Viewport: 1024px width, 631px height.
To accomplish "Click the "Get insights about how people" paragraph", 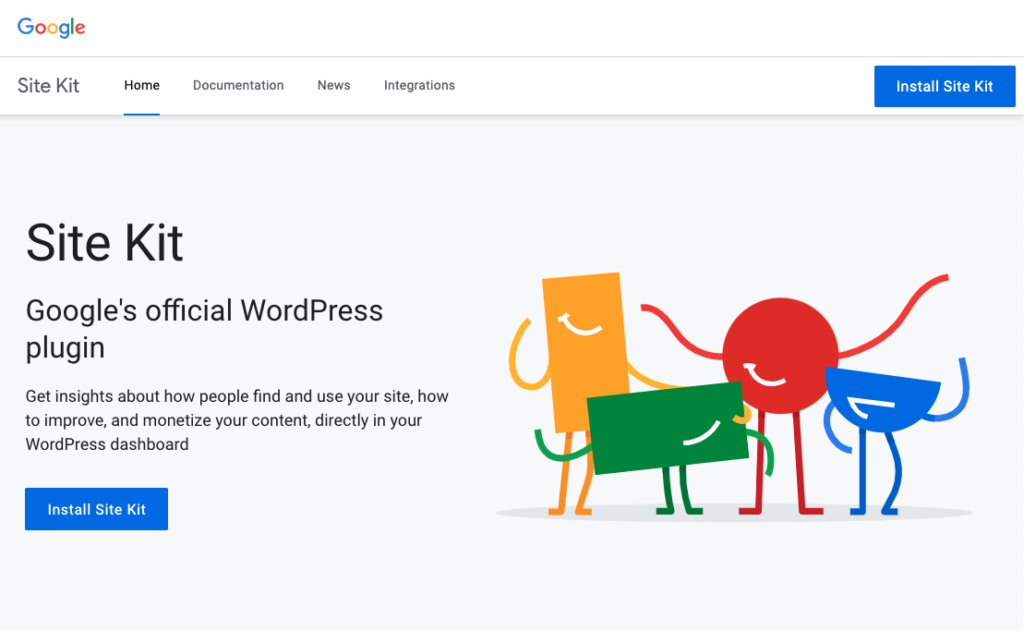I will (237, 420).
